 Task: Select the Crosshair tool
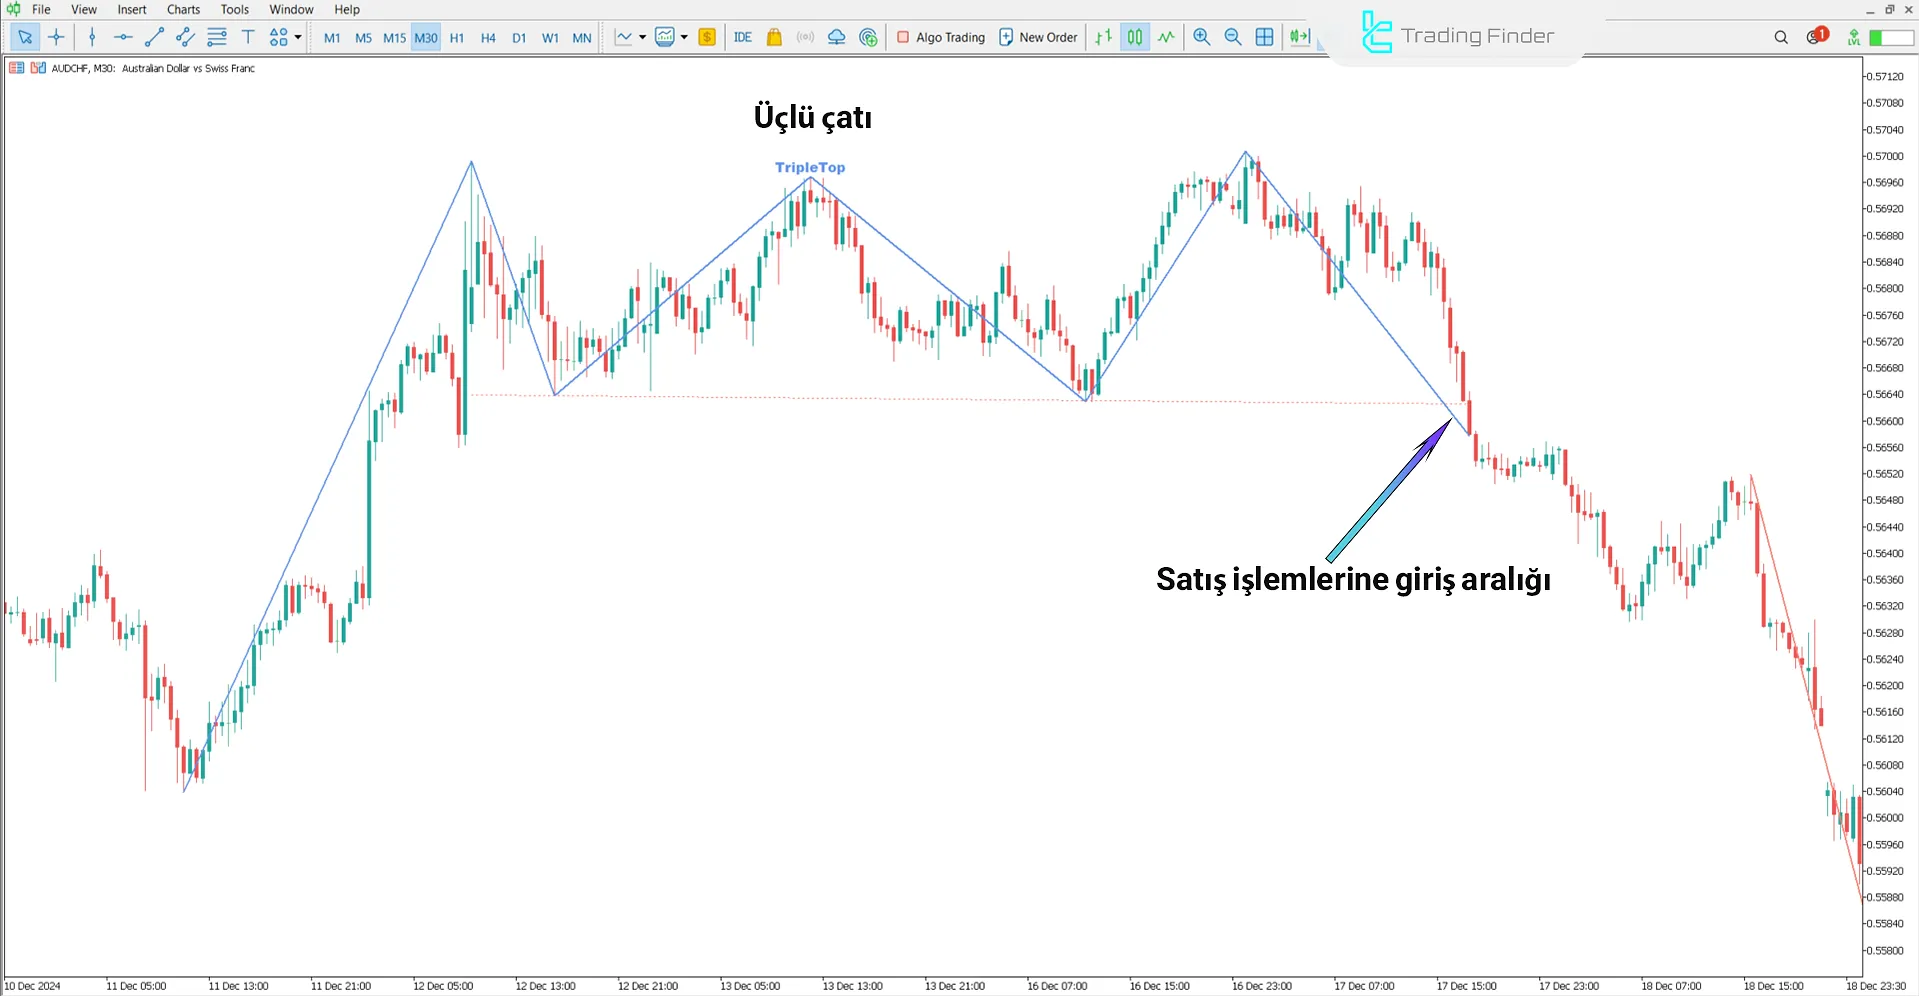pyautogui.click(x=56, y=37)
